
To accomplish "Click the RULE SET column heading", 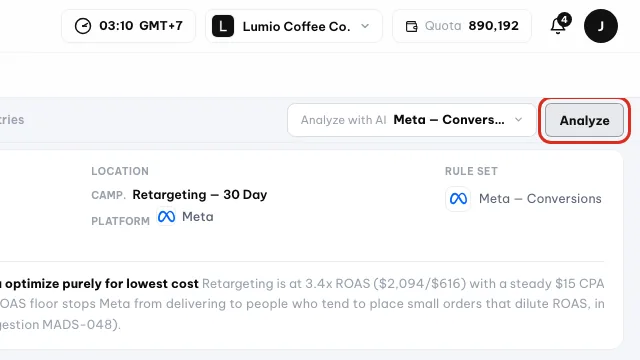I will tap(471, 171).
